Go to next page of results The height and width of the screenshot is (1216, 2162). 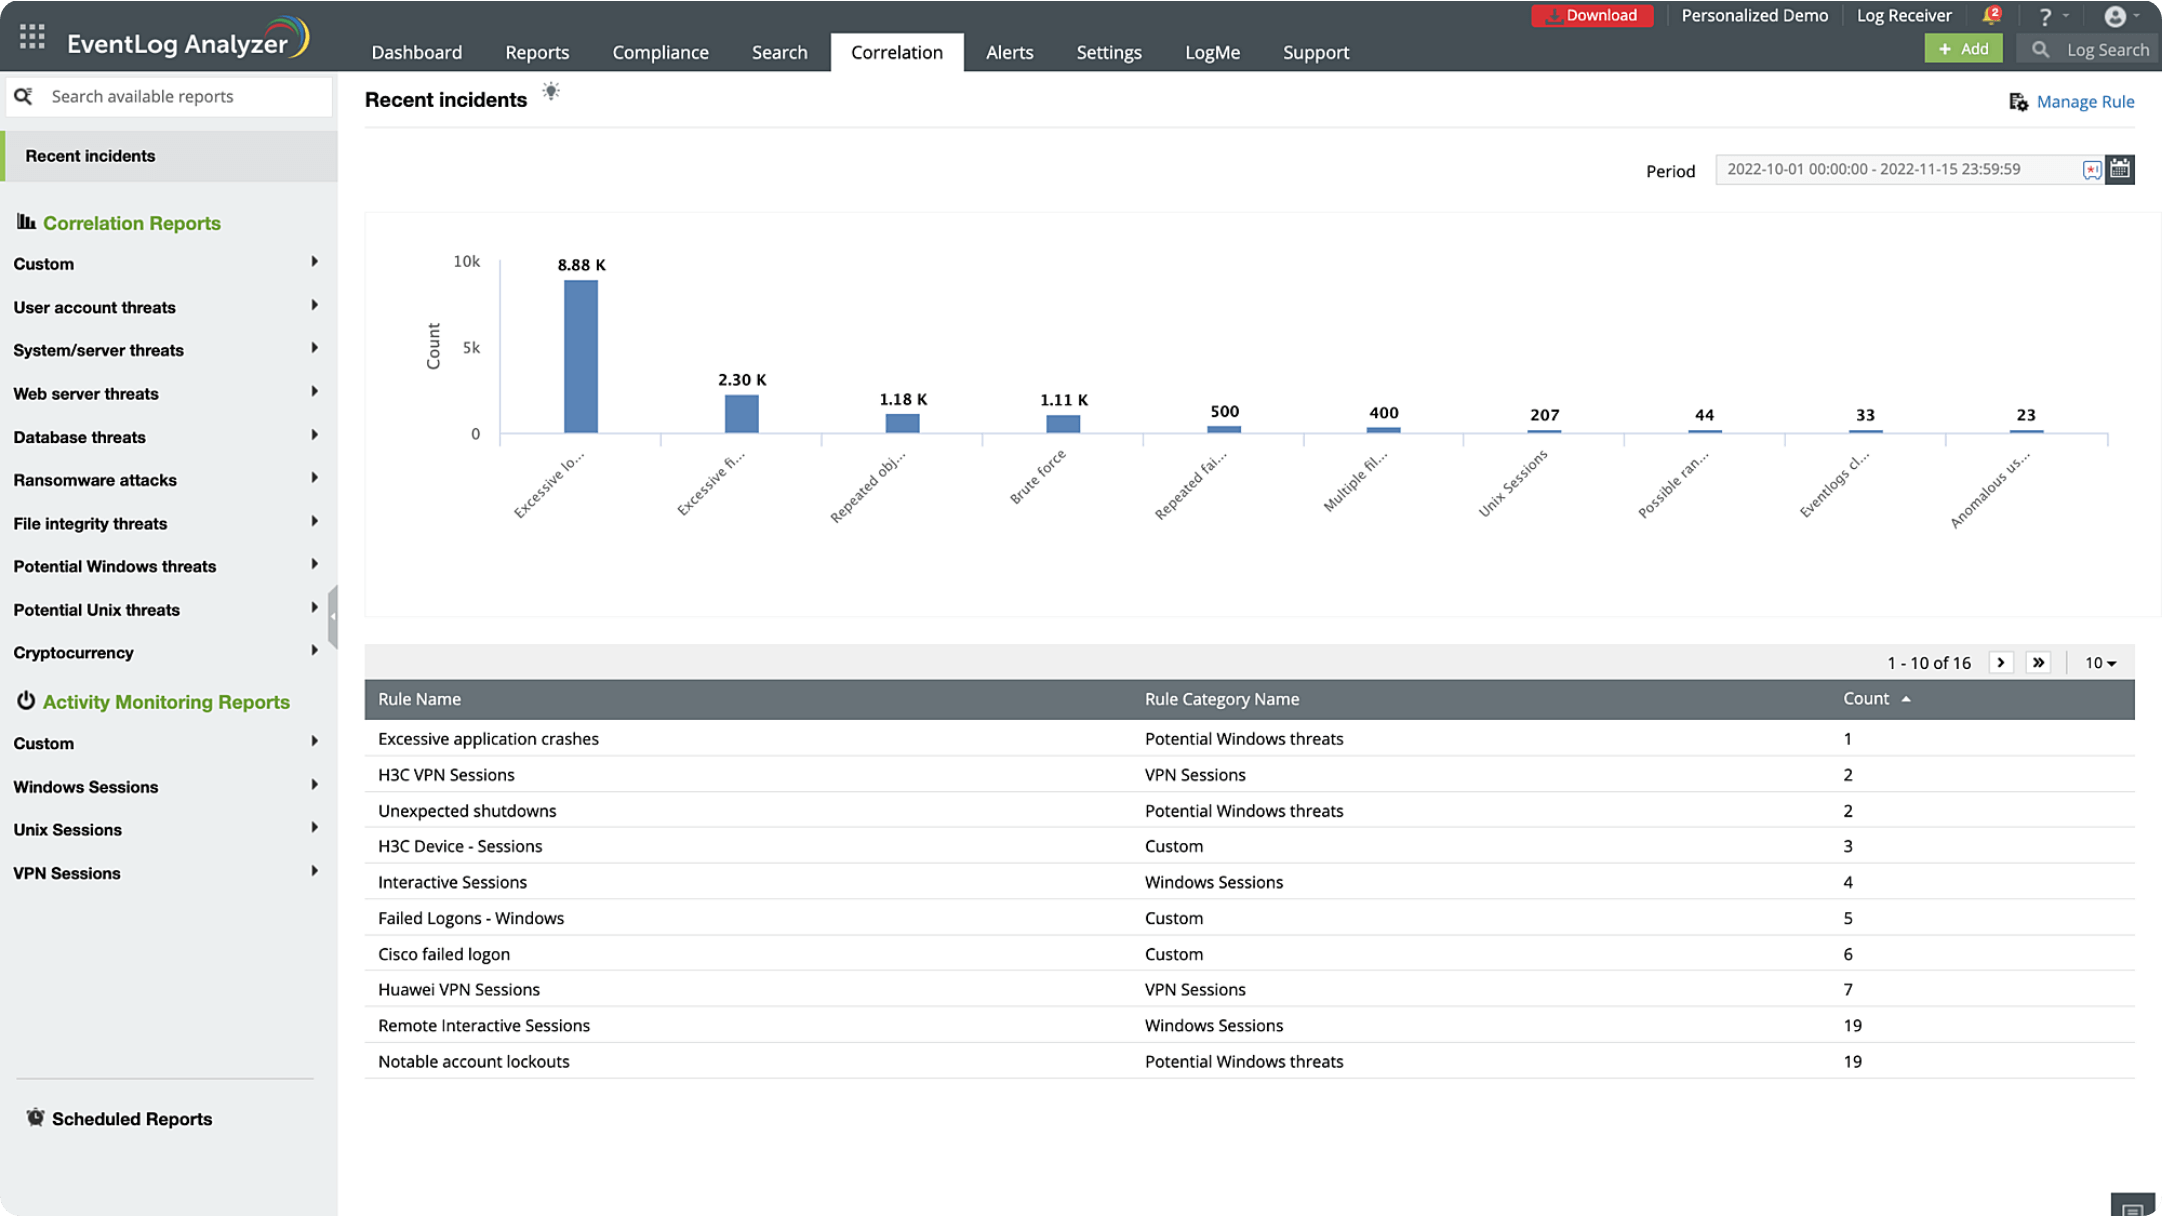click(x=2000, y=662)
